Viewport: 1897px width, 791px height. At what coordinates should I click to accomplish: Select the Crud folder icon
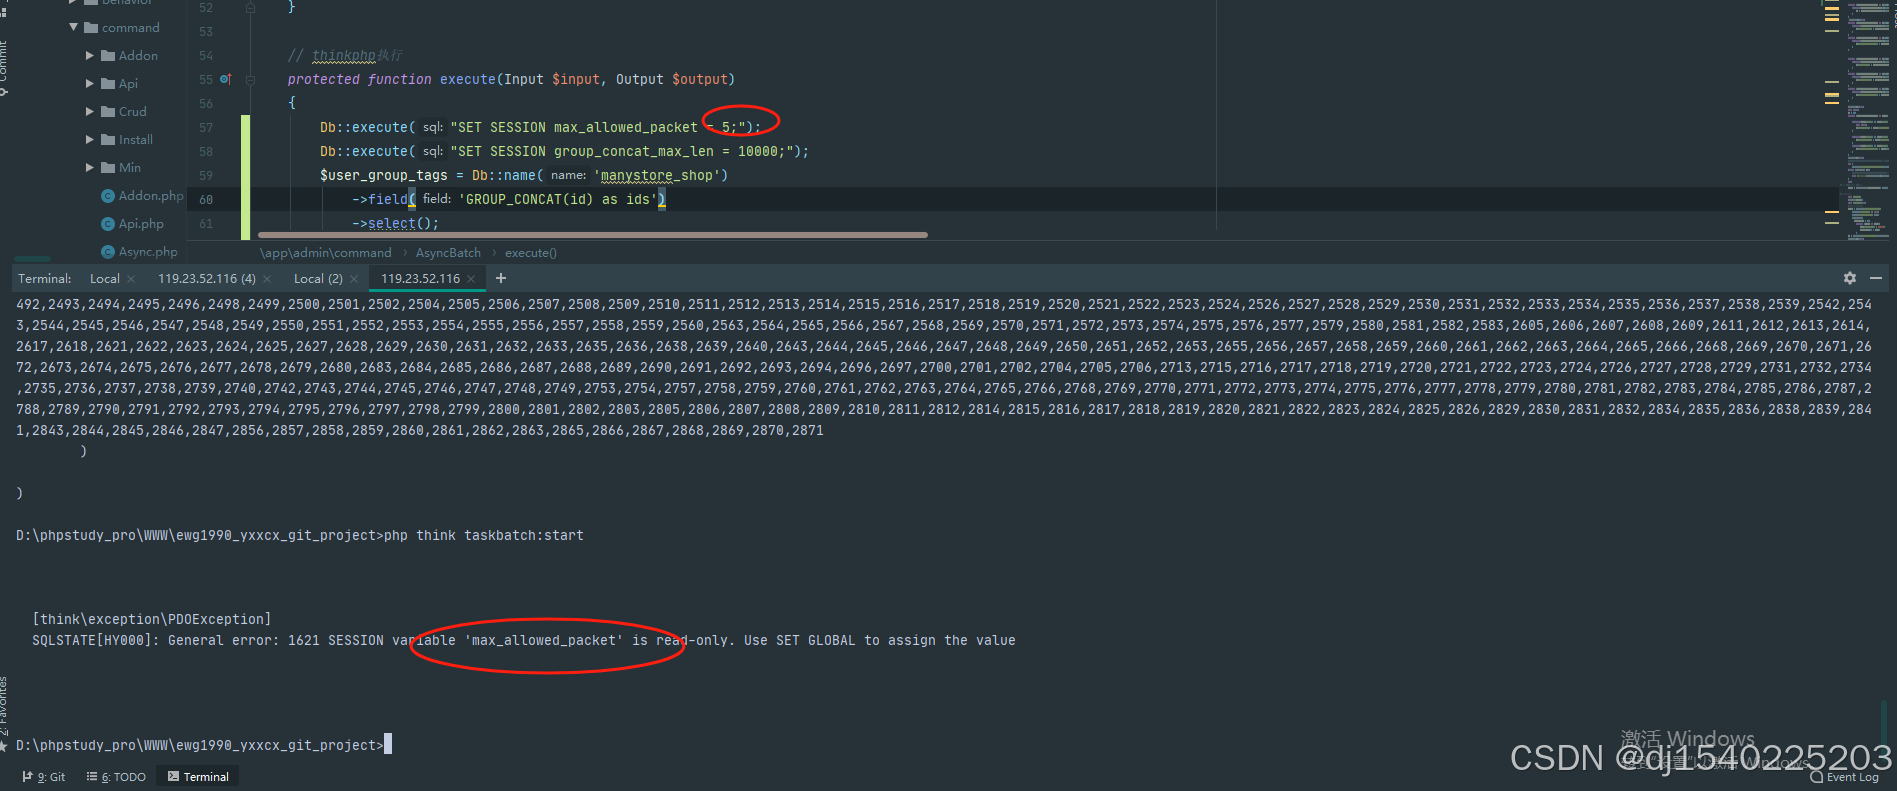coord(108,111)
